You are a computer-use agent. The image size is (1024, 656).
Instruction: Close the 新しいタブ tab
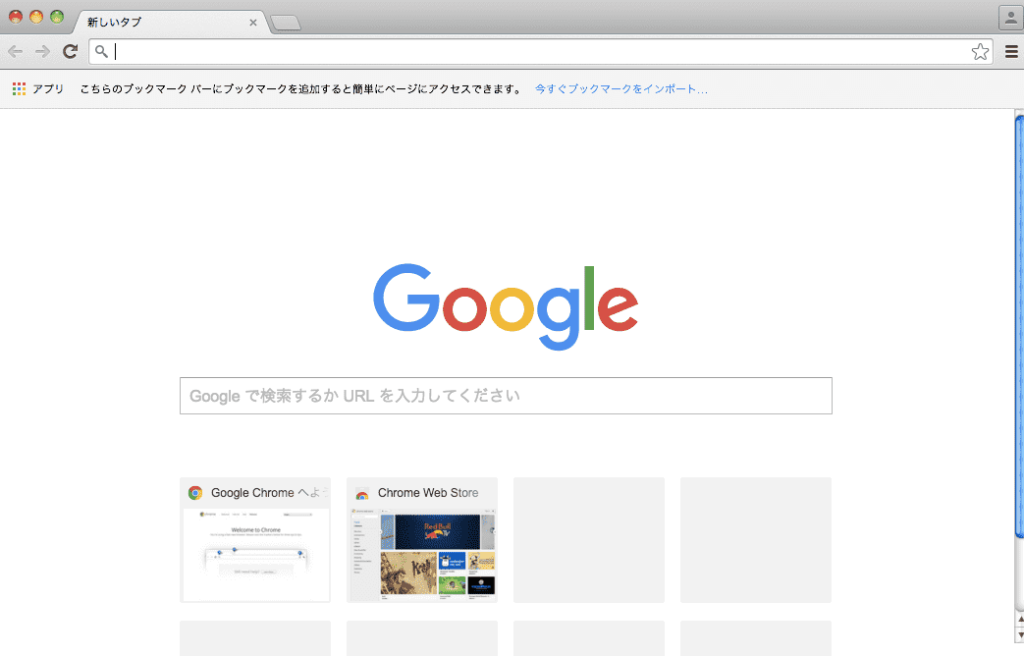coord(253,22)
